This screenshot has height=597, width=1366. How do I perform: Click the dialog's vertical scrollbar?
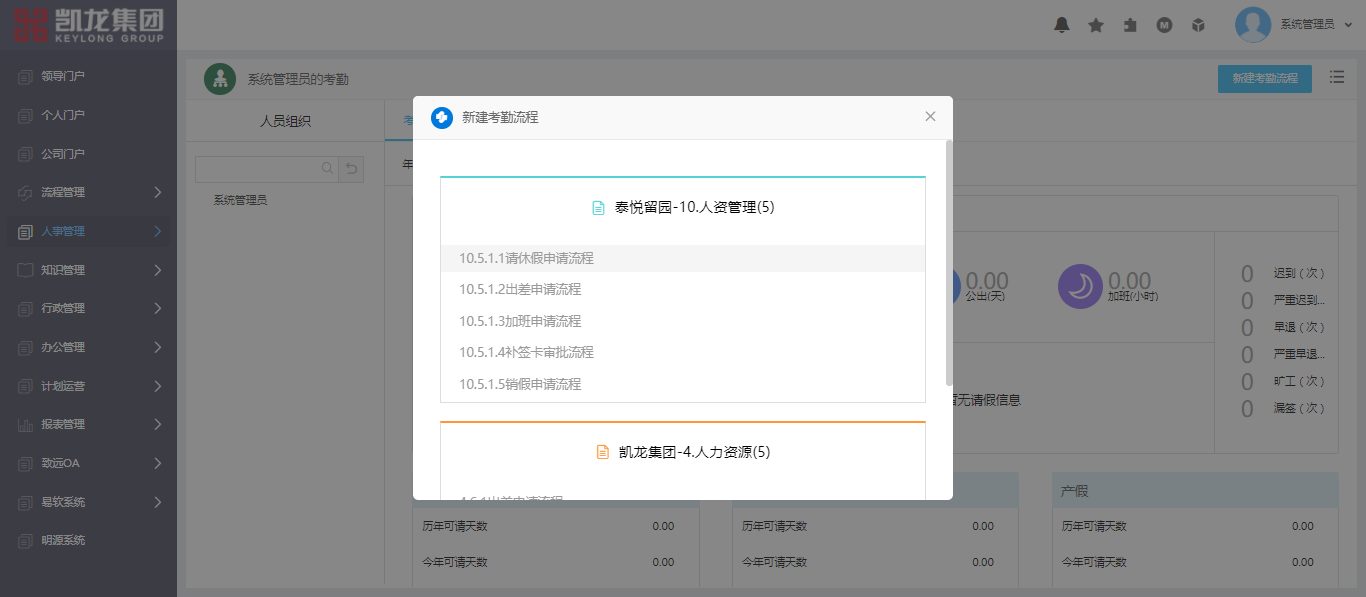pyautogui.click(x=948, y=262)
